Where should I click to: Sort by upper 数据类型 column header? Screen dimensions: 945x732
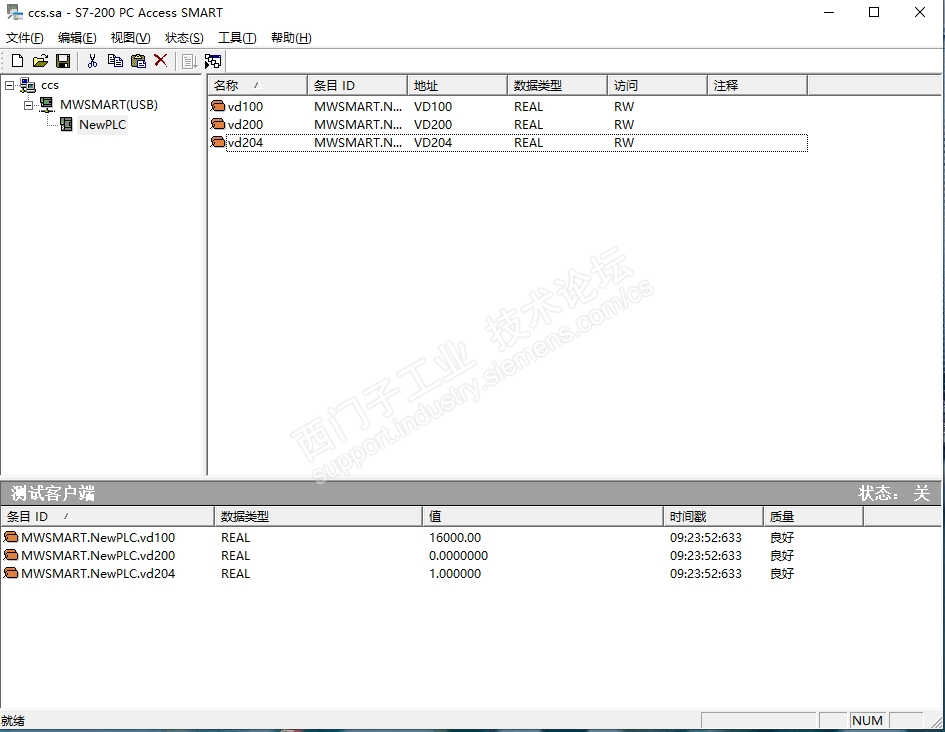[x=557, y=86]
